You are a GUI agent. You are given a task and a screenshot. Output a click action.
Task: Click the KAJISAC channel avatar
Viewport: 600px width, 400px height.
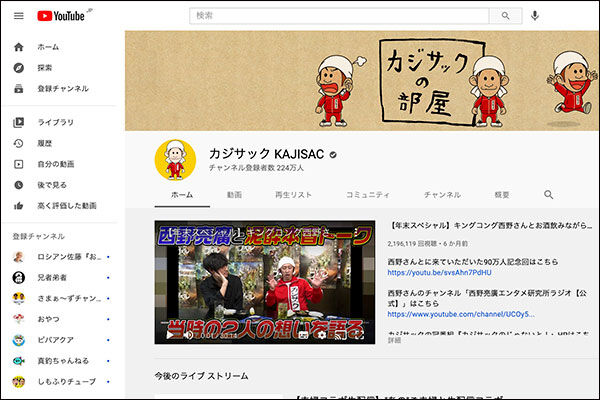coord(175,160)
